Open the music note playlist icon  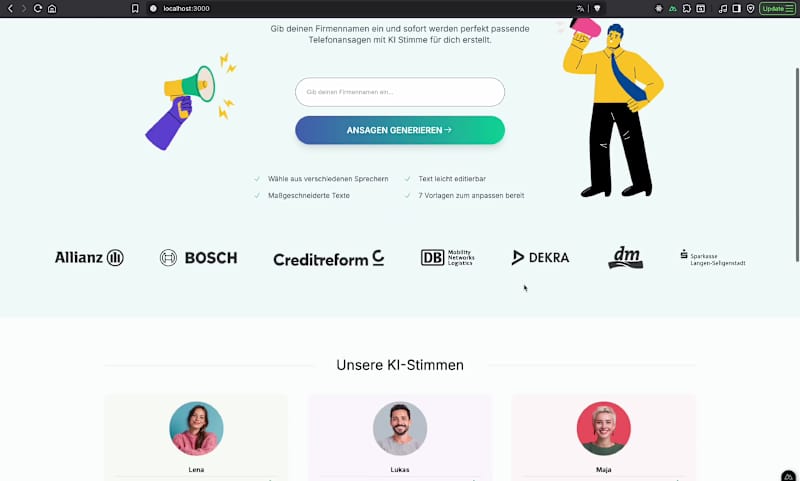722,9
